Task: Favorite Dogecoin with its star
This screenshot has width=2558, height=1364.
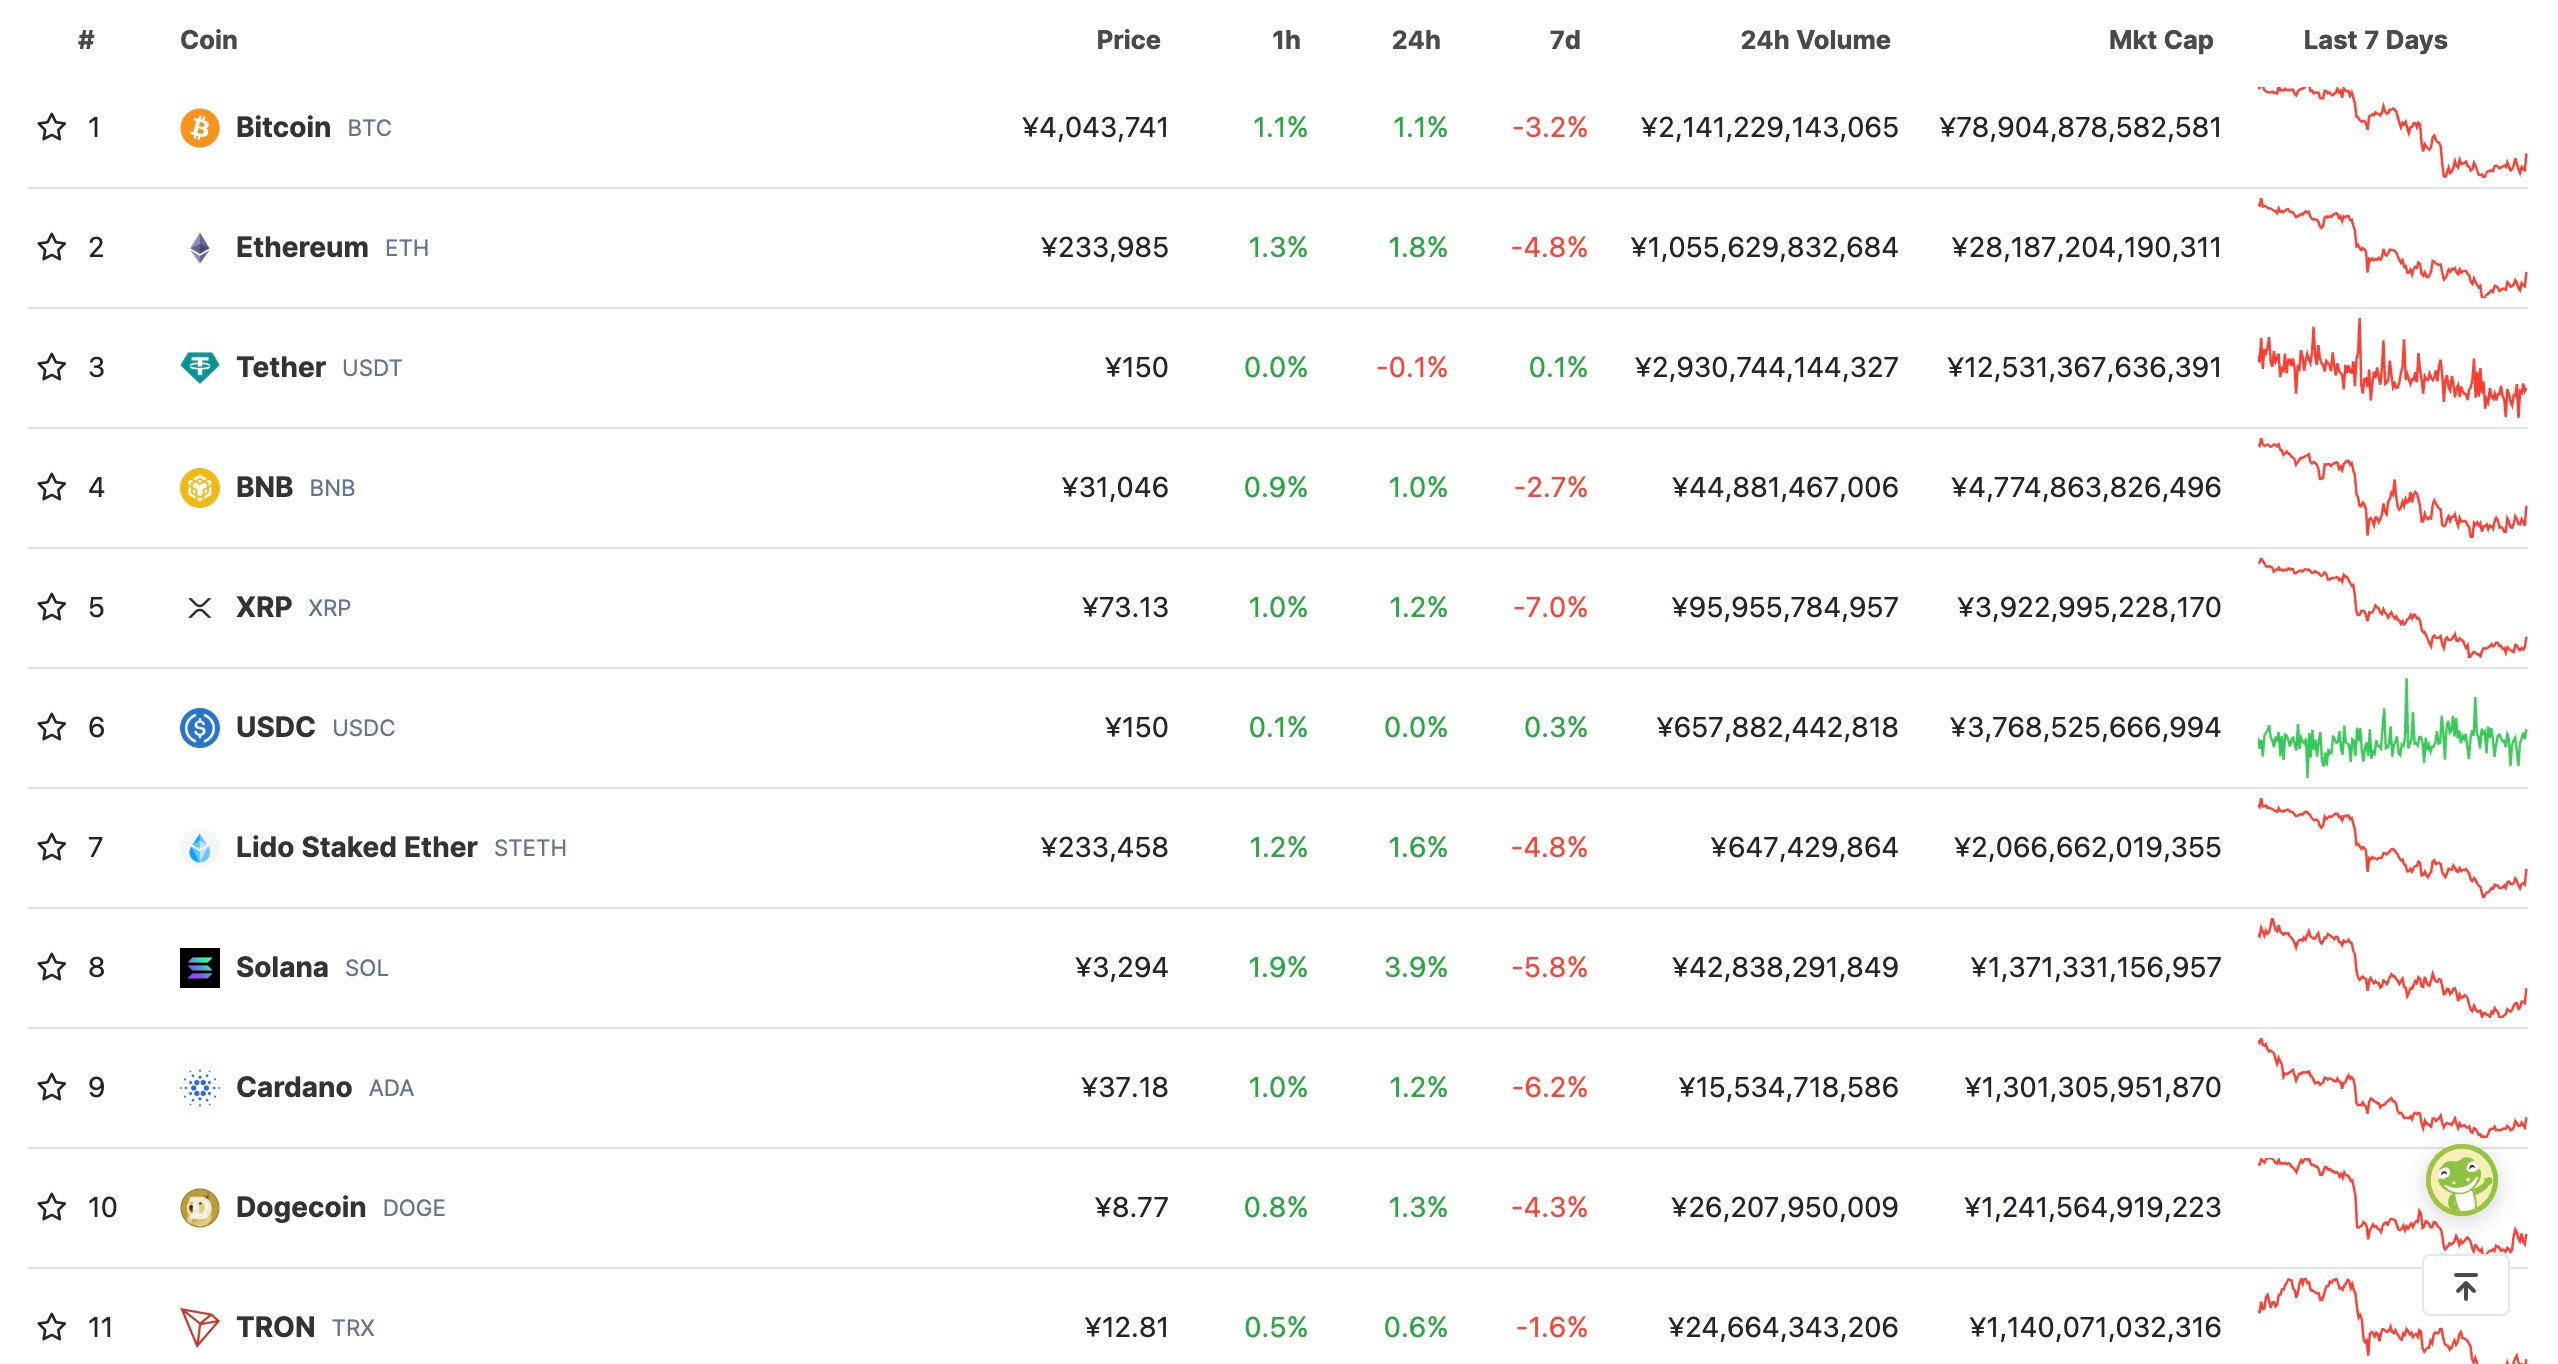Action: (52, 1207)
